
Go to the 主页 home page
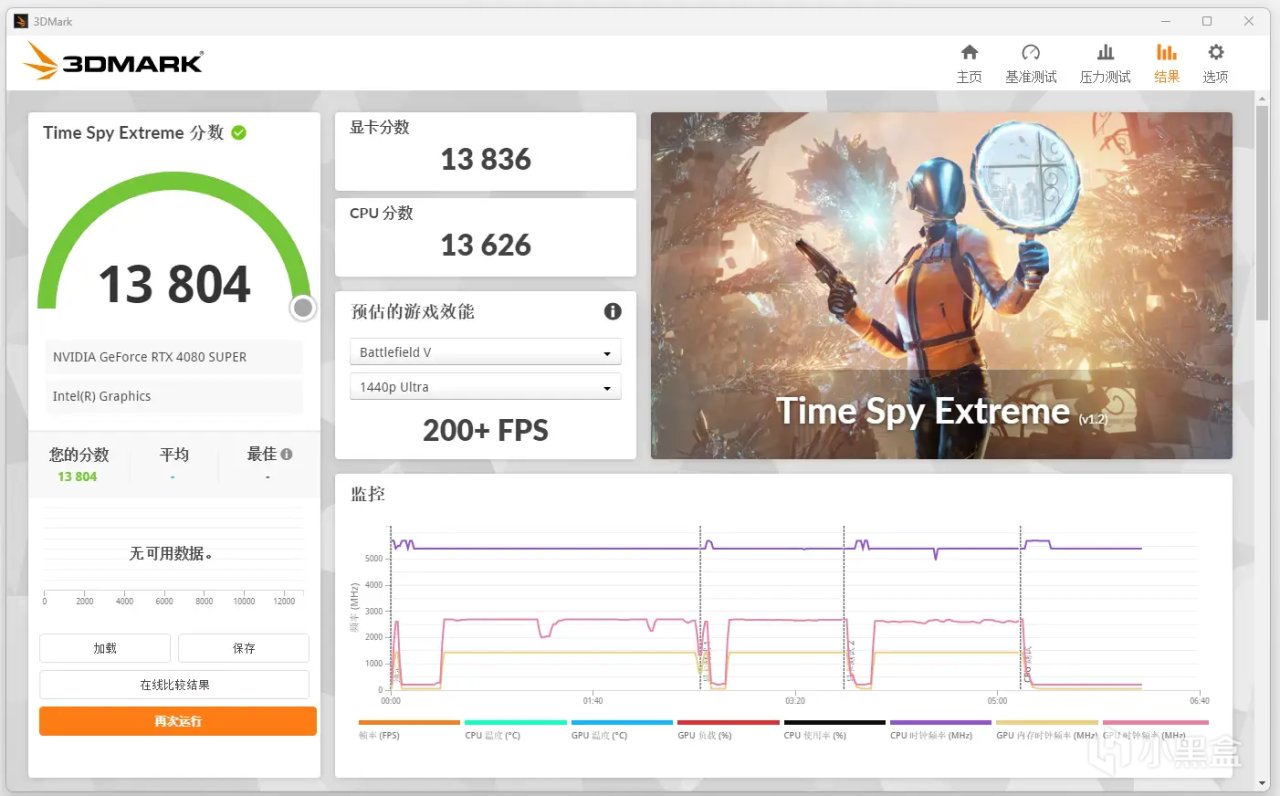(969, 64)
